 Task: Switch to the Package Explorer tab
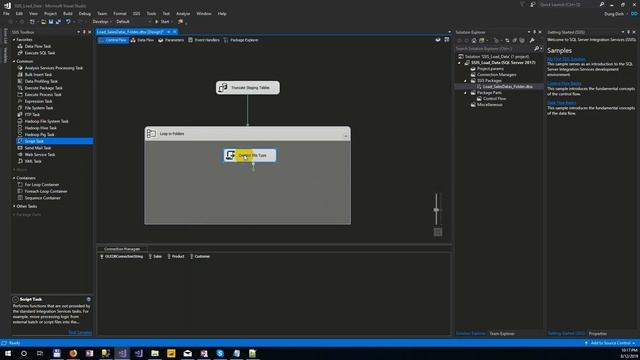click(240, 40)
